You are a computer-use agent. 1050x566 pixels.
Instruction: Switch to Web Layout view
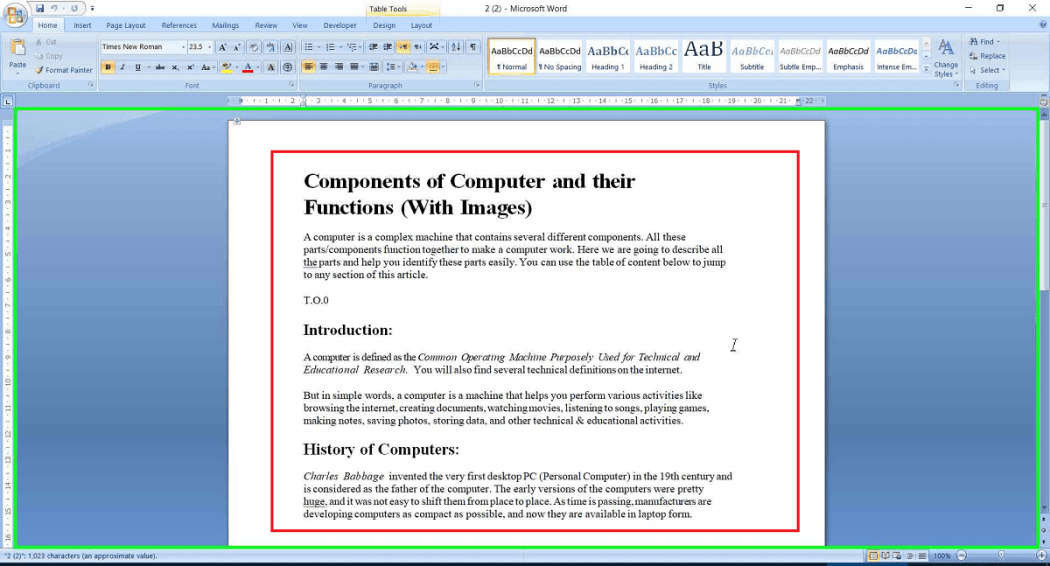tap(897, 556)
